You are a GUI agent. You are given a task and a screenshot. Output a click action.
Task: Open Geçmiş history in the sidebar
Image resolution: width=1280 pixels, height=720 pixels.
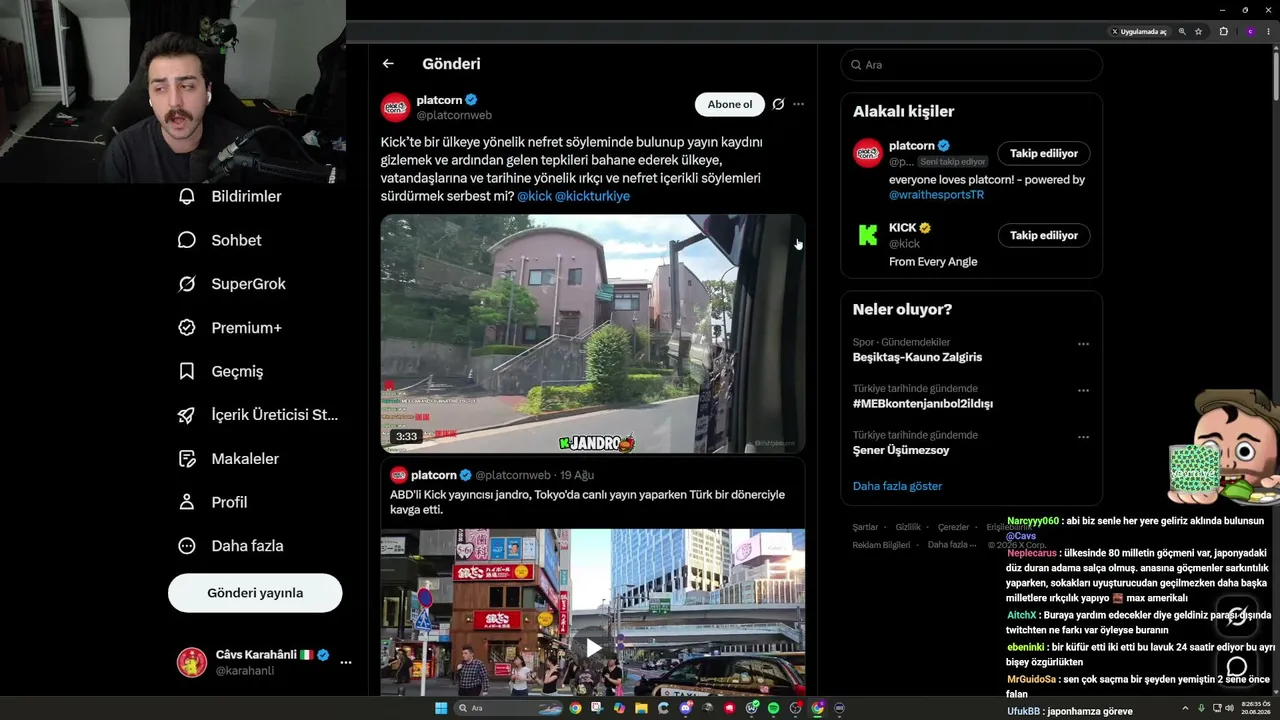[221, 371]
